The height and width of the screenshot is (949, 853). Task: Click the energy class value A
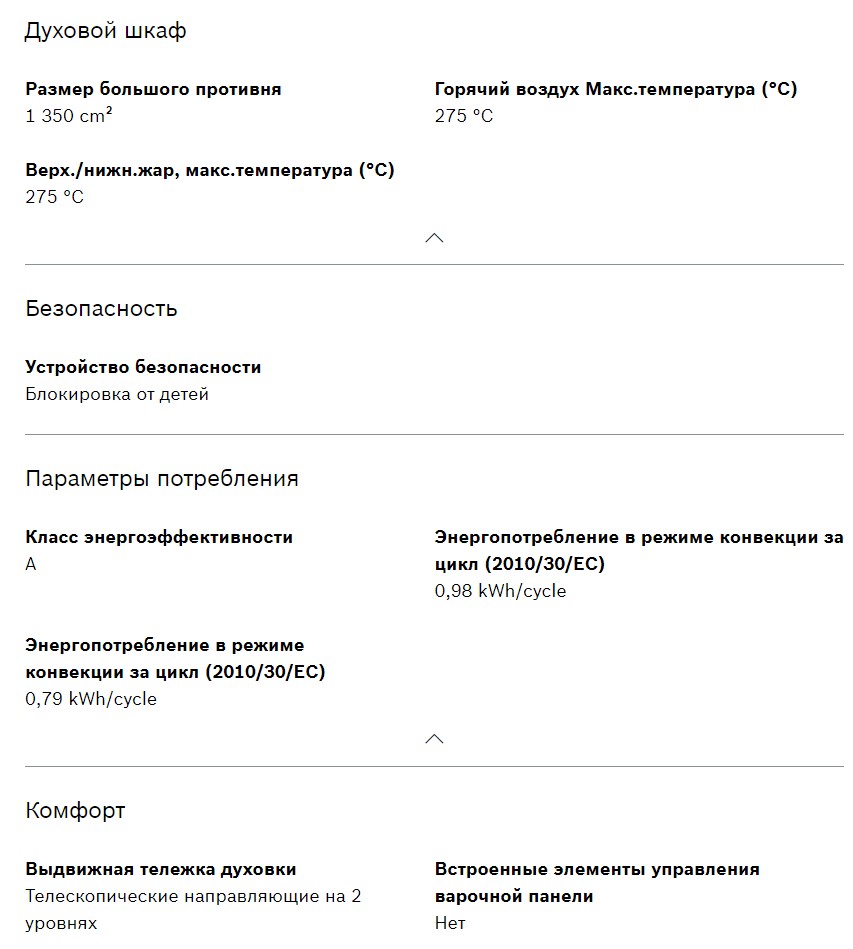pyautogui.click(x=31, y=564)
